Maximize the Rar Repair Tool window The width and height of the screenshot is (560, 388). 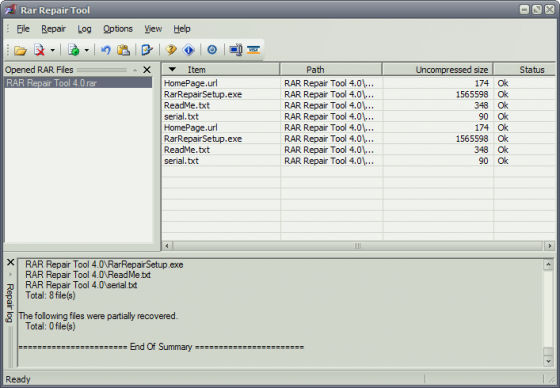tap(537, 10)
